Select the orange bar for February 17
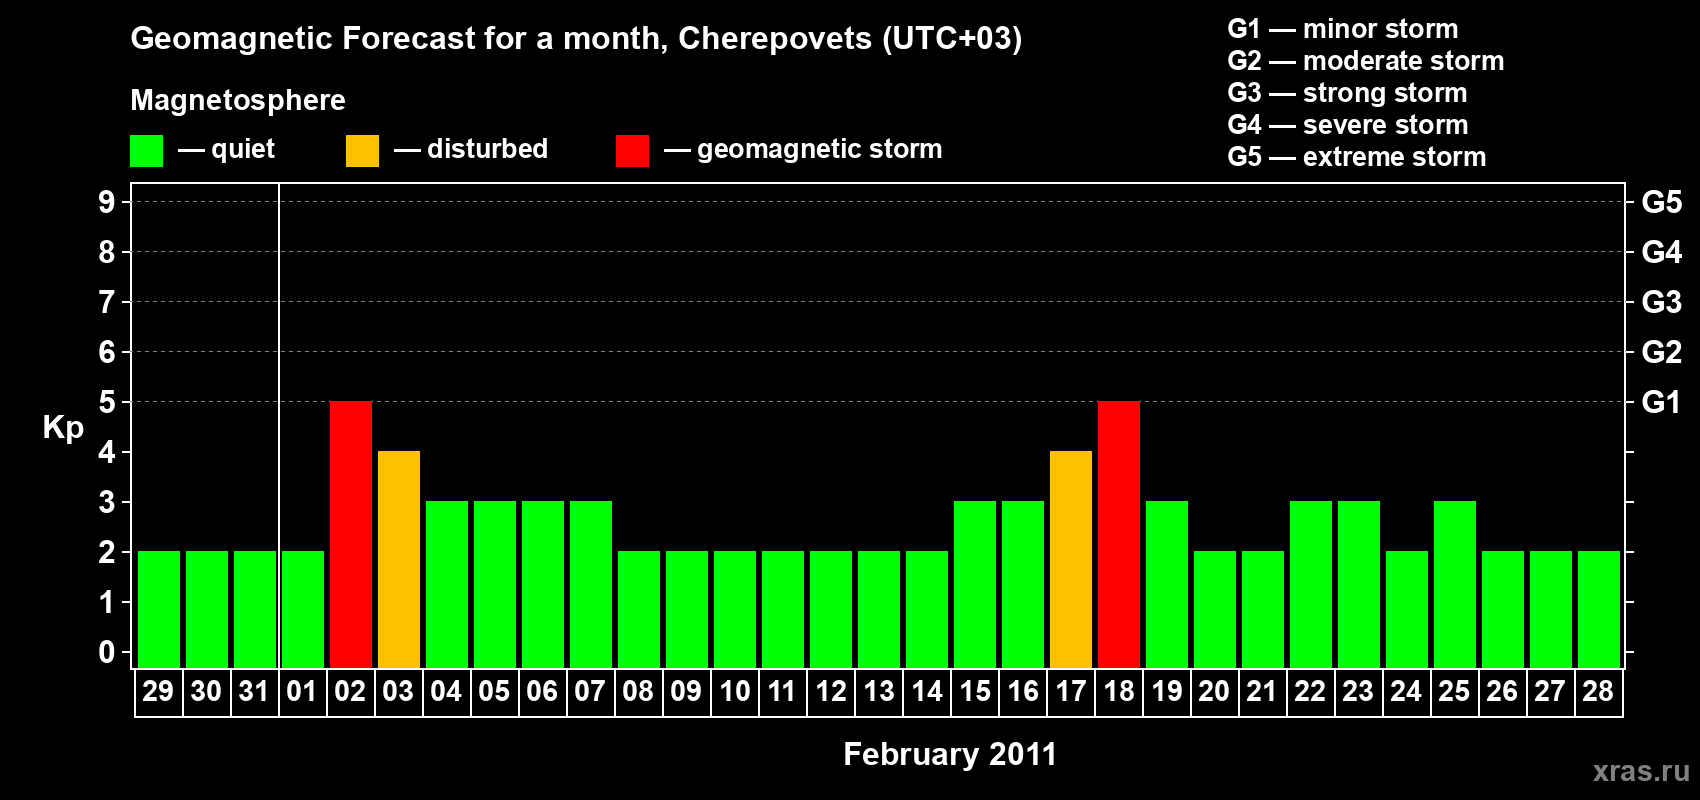Image resolution: width=1700 pixels, height=800 pixels. (1071, 560)
